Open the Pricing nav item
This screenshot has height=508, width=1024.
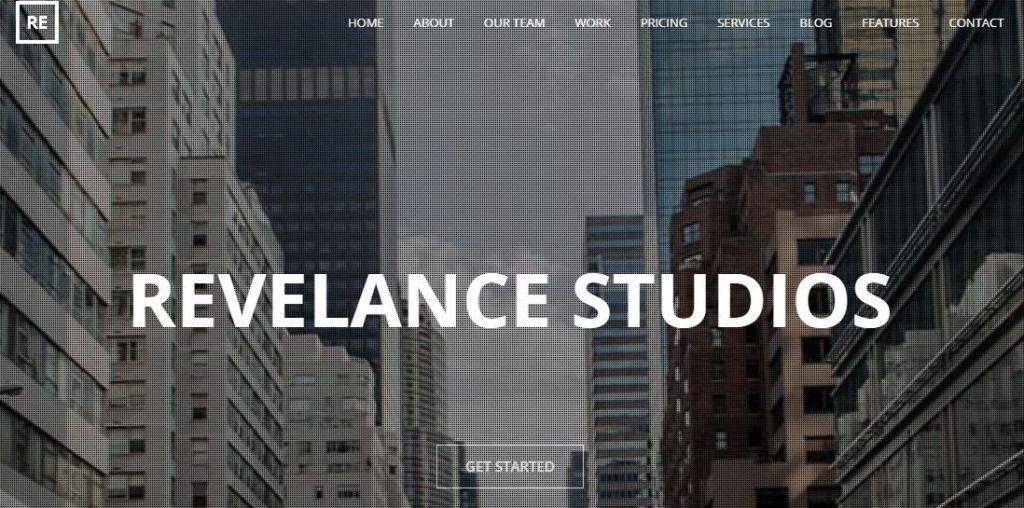664,23
